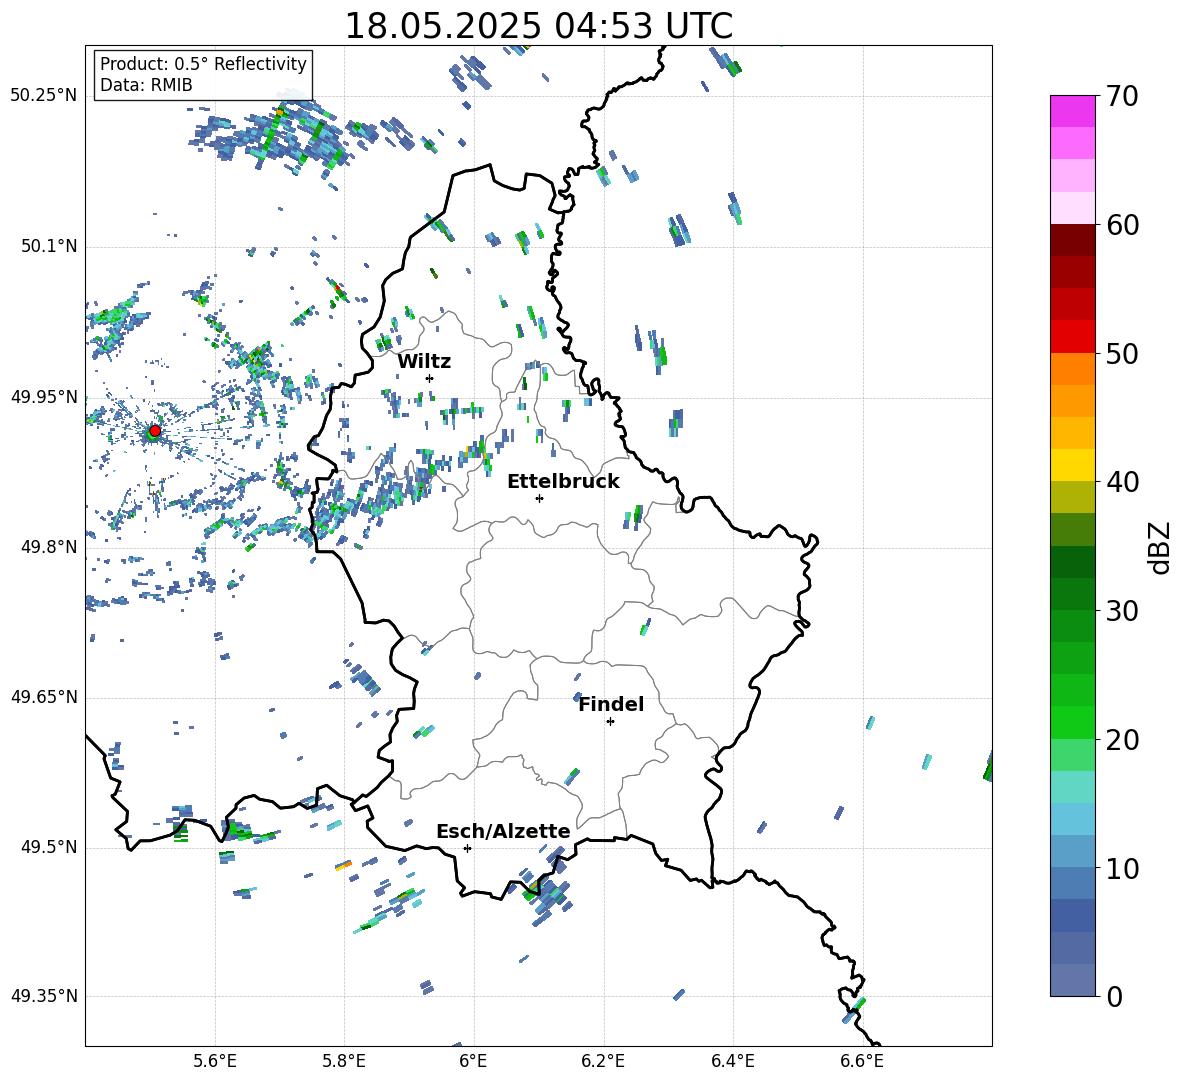
Task: Click the 49.8°N latitude label
Action: (x=49, y=547)
